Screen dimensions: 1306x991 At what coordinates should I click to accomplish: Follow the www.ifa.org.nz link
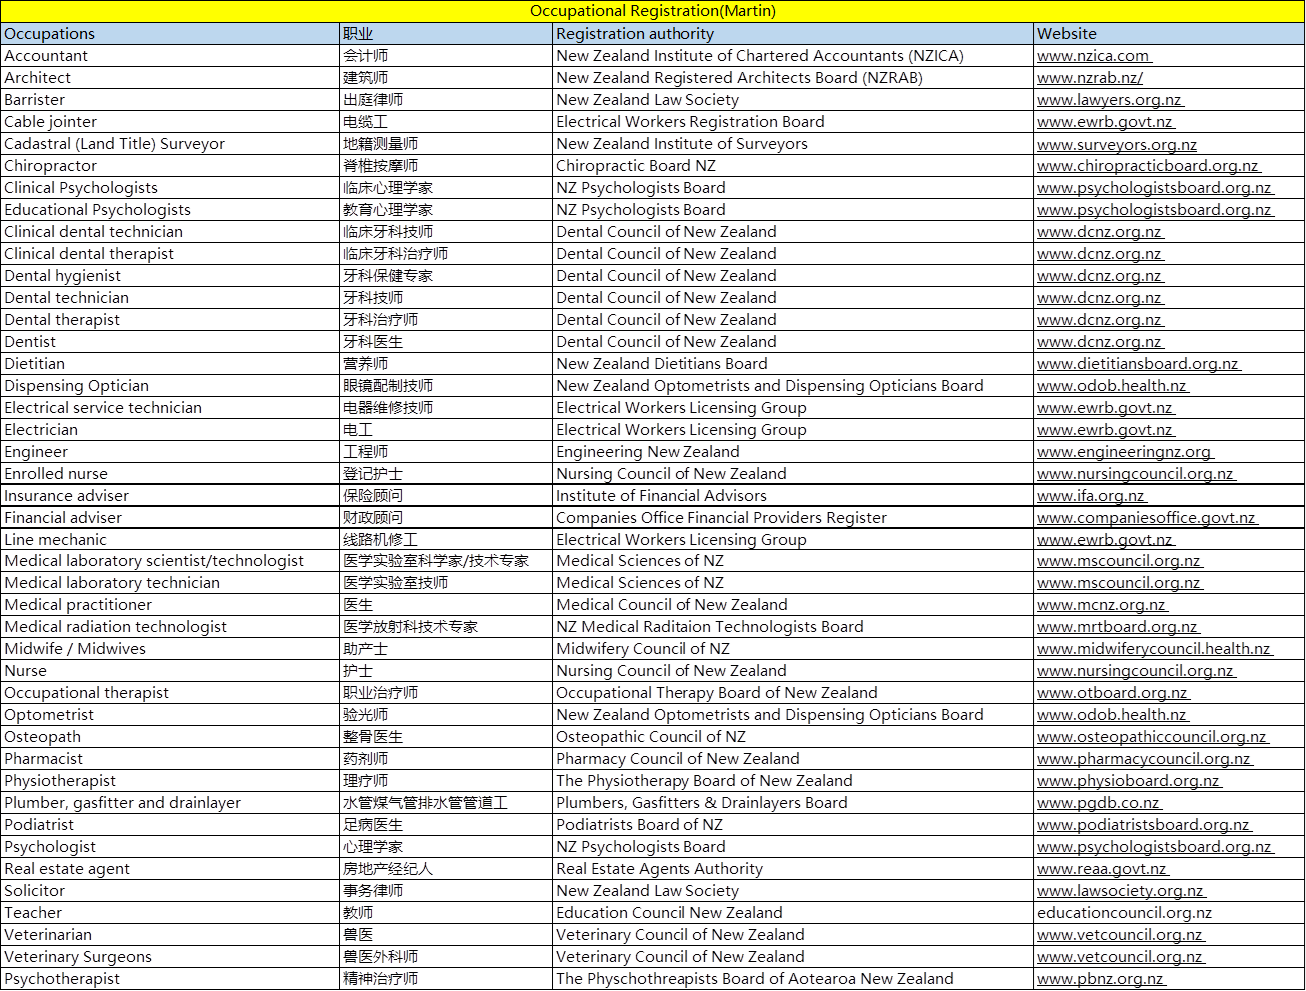click(1091, 496)
